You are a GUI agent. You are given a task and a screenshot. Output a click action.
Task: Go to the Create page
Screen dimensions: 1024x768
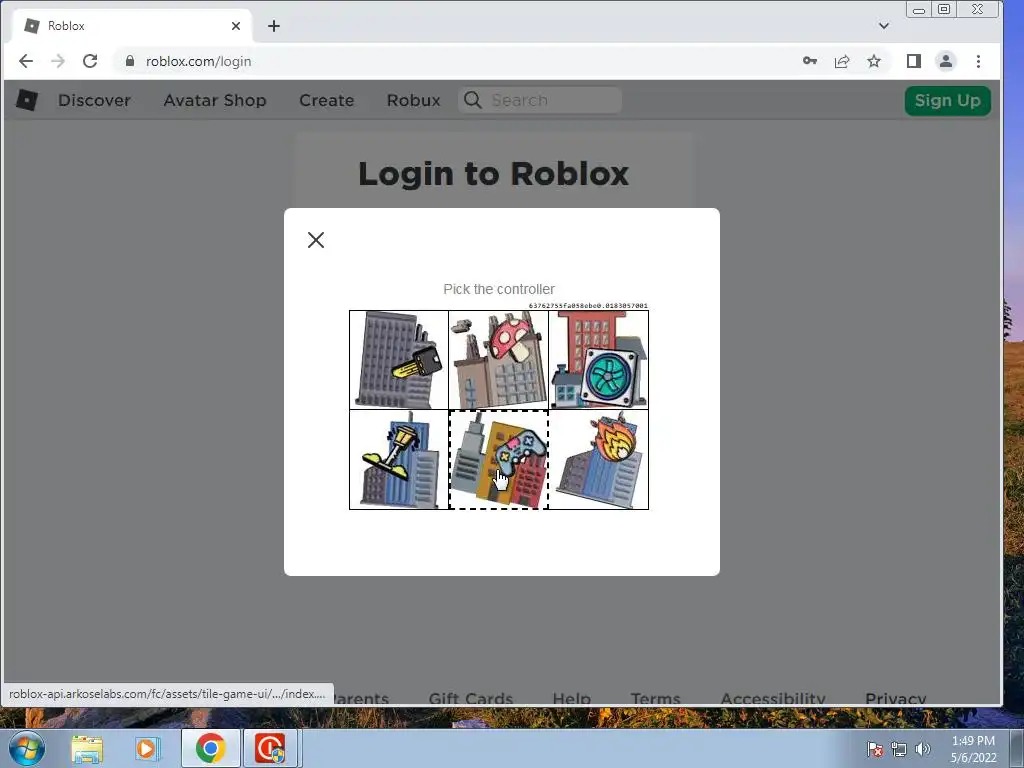[x=327, y=100]
